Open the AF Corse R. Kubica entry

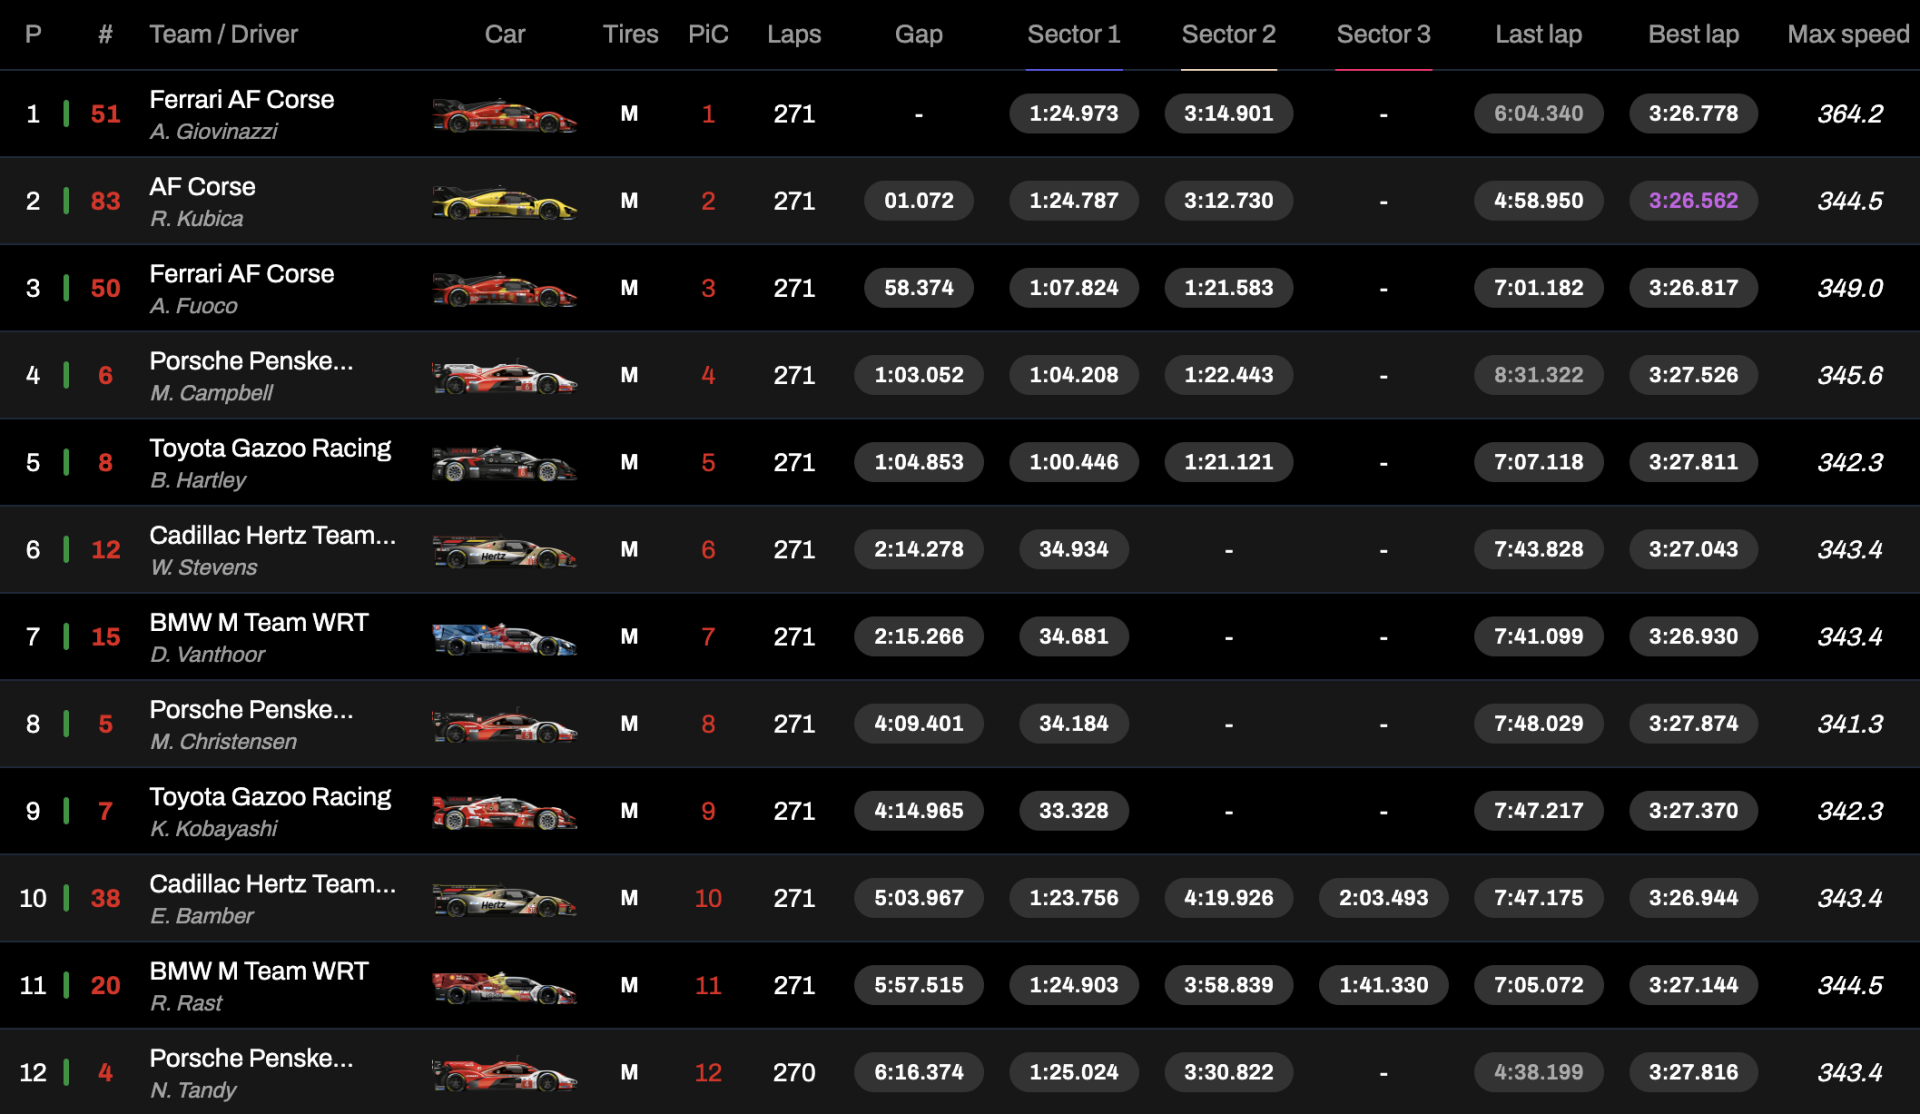pos(203,201)
